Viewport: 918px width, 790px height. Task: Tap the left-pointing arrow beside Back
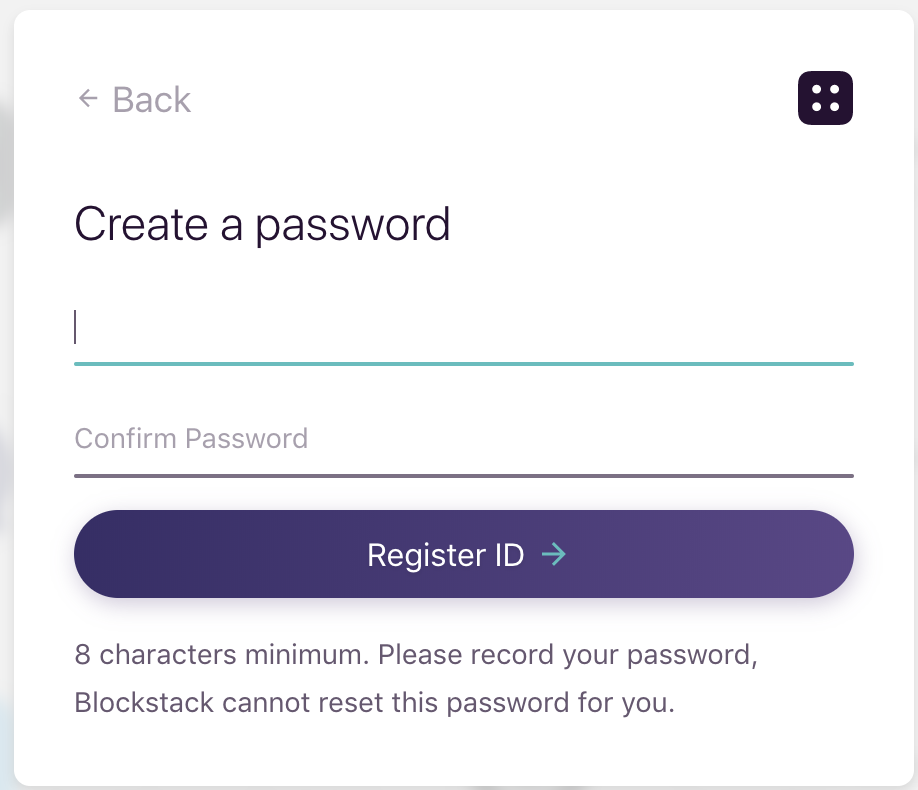[x=87, y=98]
